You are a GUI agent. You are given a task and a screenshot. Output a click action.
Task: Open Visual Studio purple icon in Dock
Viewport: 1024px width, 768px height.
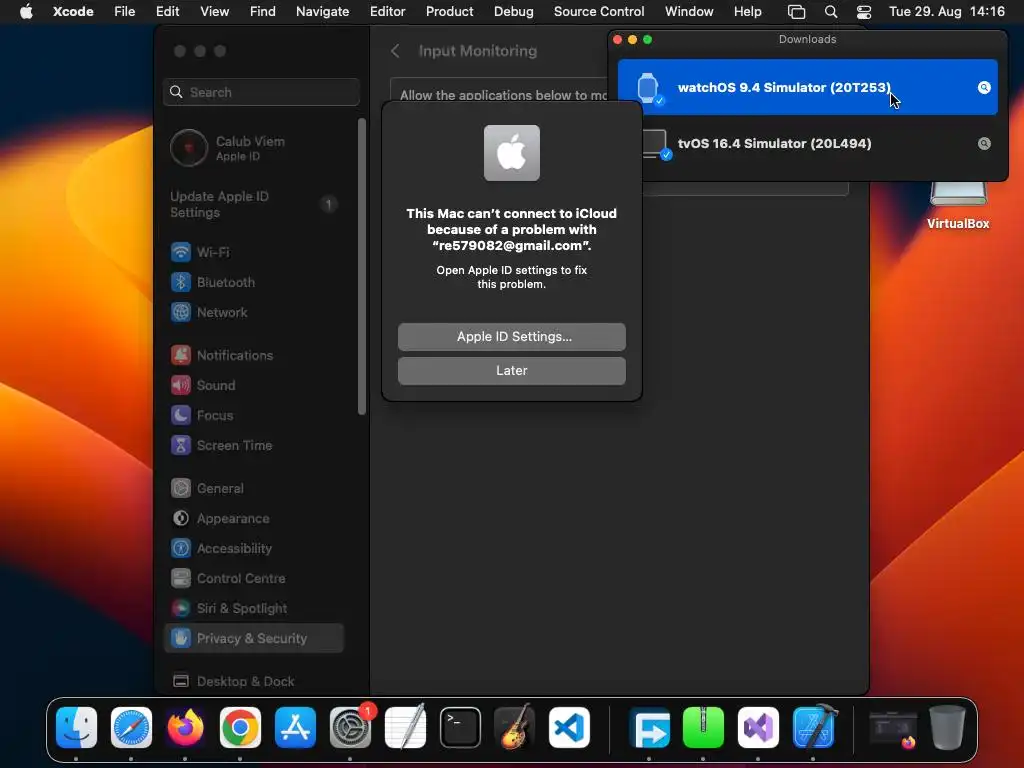758,727
